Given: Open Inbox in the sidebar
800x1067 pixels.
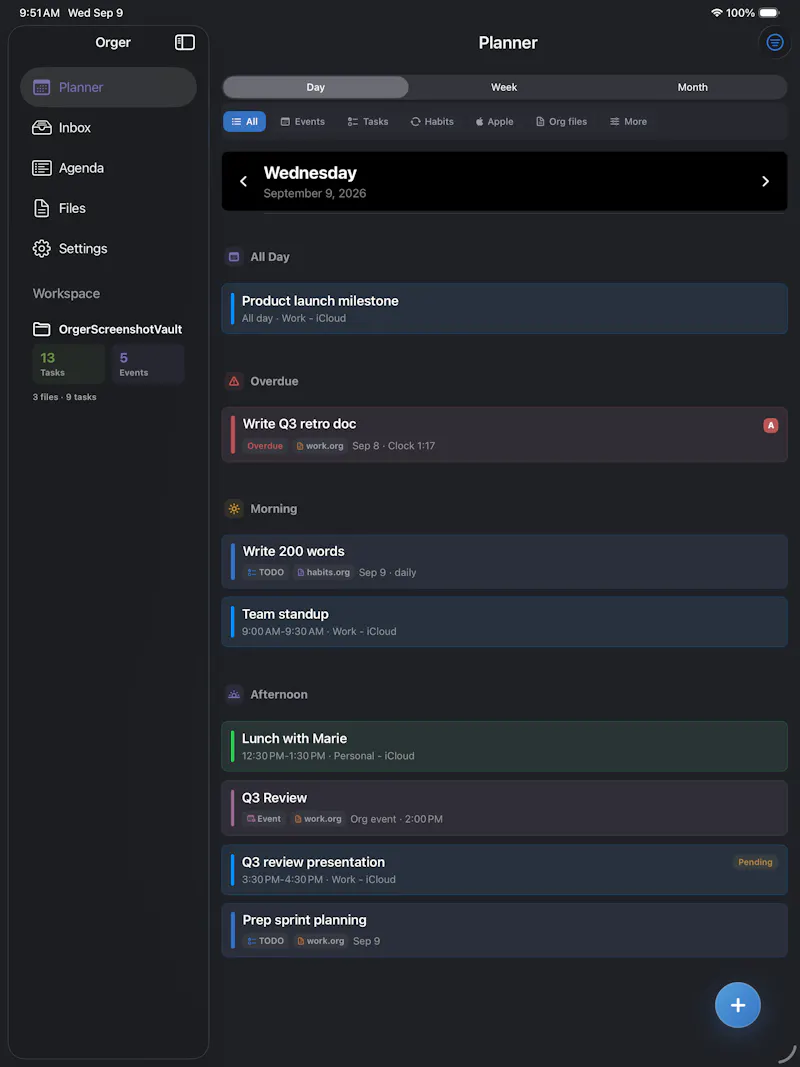Looking at the screenshot, I should pyautogui.click(x=108, y=127).
